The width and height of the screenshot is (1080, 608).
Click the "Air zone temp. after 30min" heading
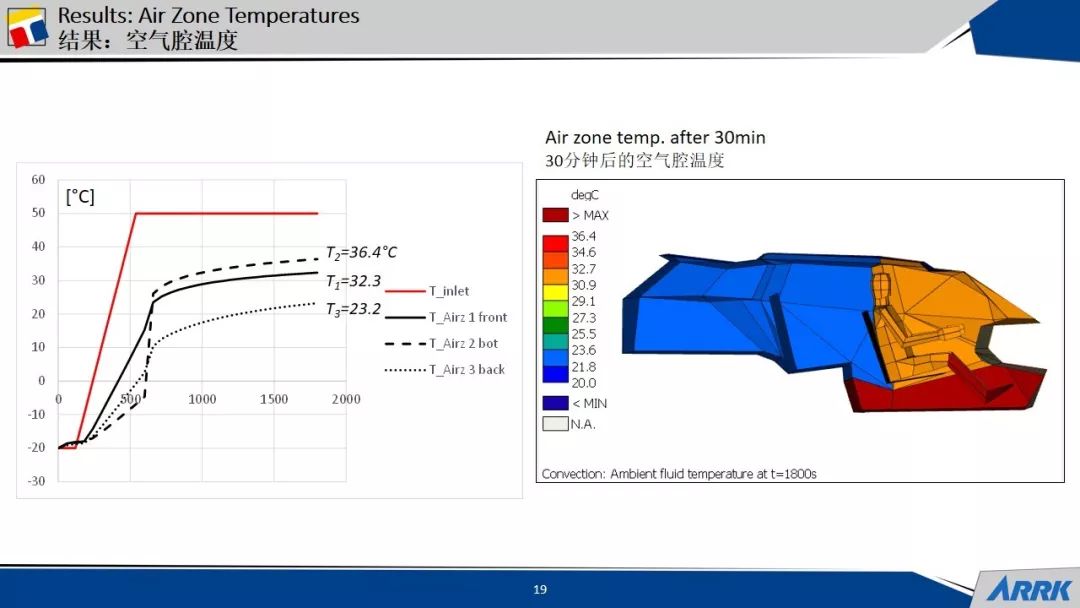pyautogui.click(x=655, y=137)
